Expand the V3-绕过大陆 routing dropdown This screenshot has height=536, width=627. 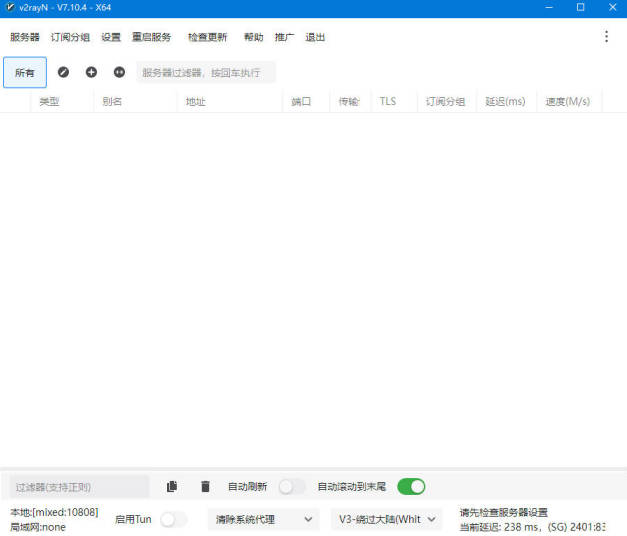tap(386, 519)
